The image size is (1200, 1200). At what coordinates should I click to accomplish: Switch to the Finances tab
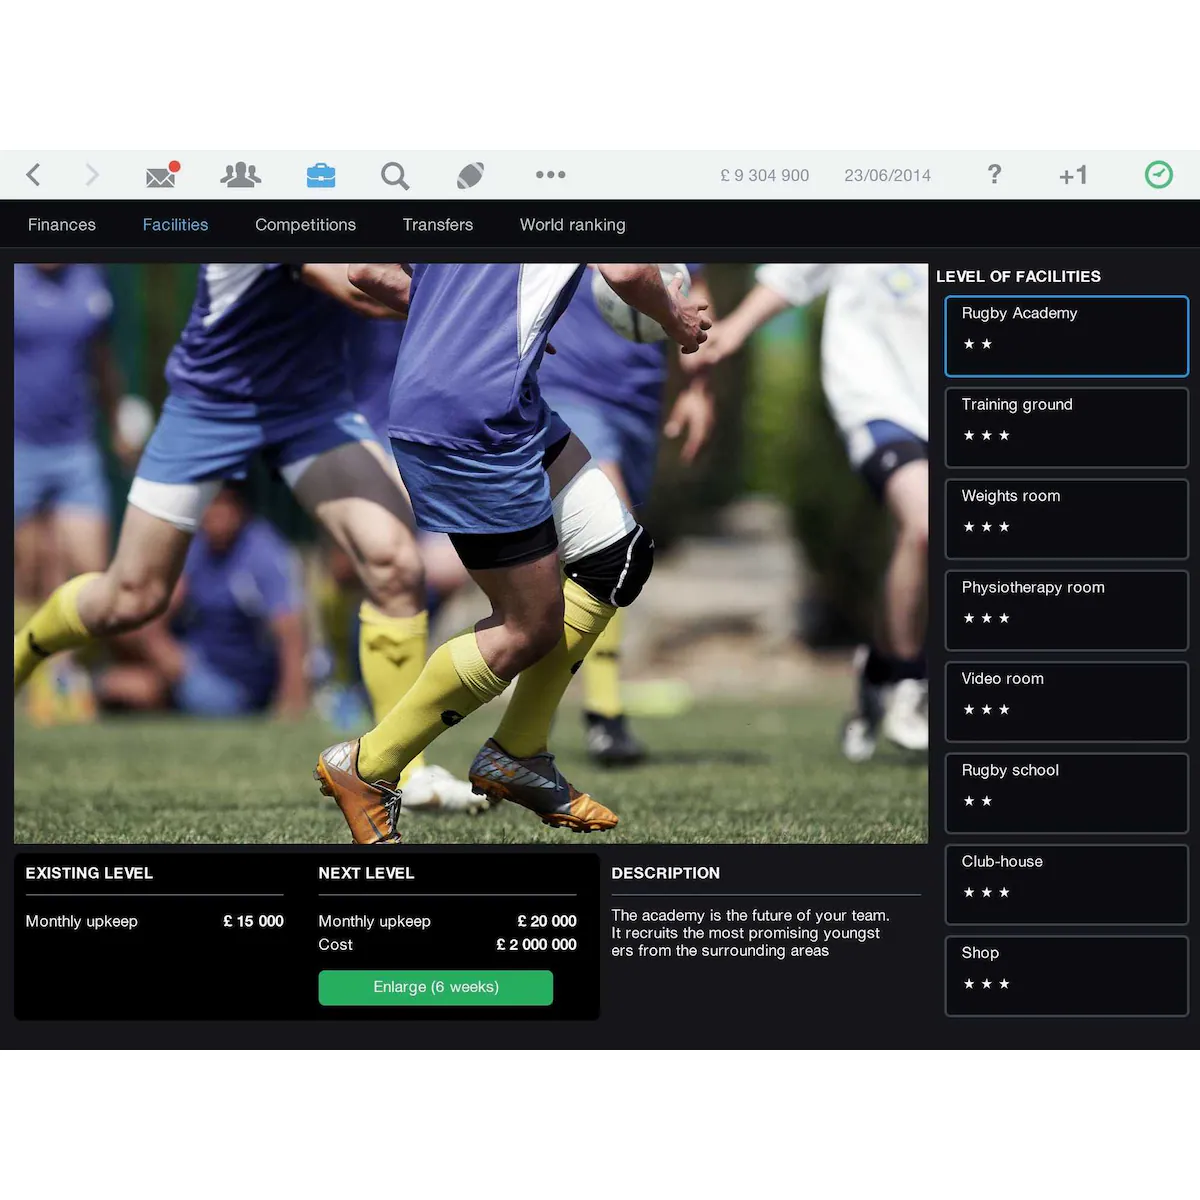[x=62, y=225]
